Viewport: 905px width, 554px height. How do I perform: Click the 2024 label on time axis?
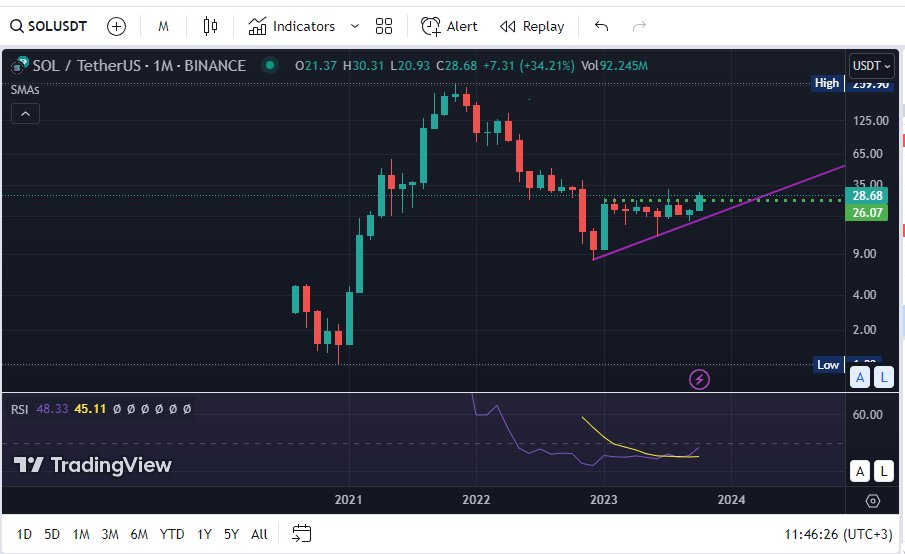pyautogui.click(x=731, y=500)
